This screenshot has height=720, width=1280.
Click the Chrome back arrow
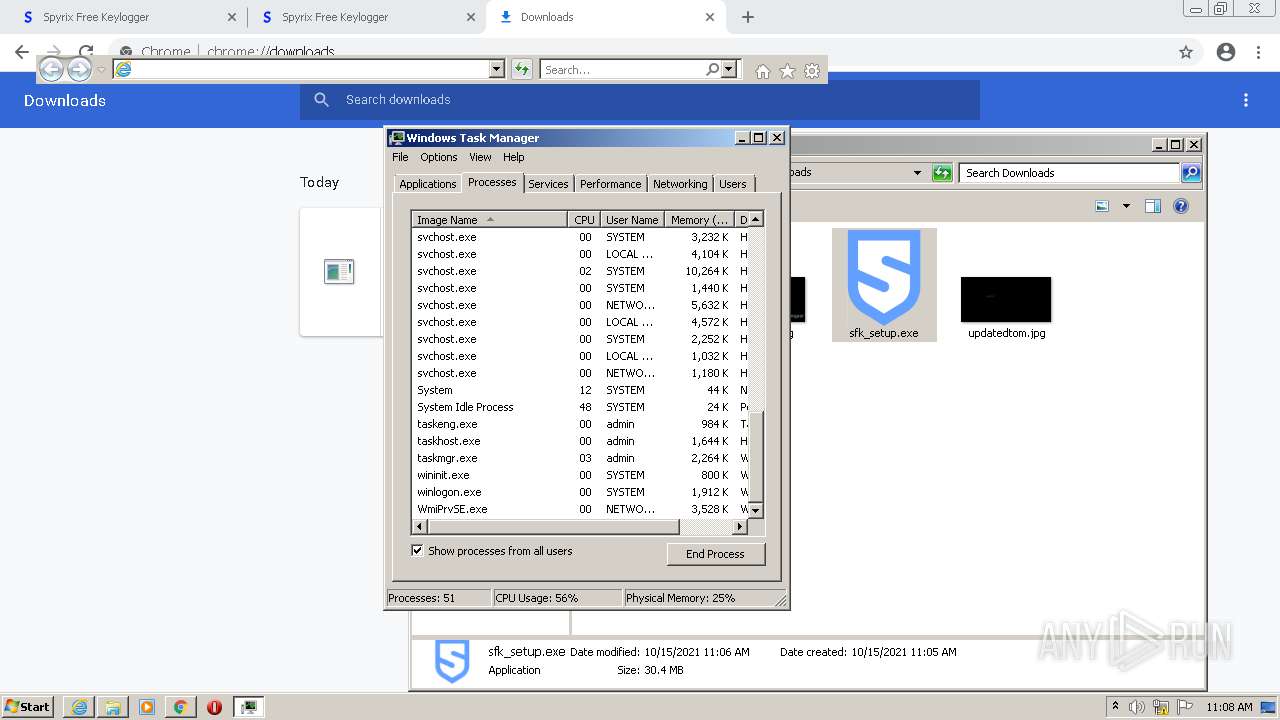tap(22, 52)
